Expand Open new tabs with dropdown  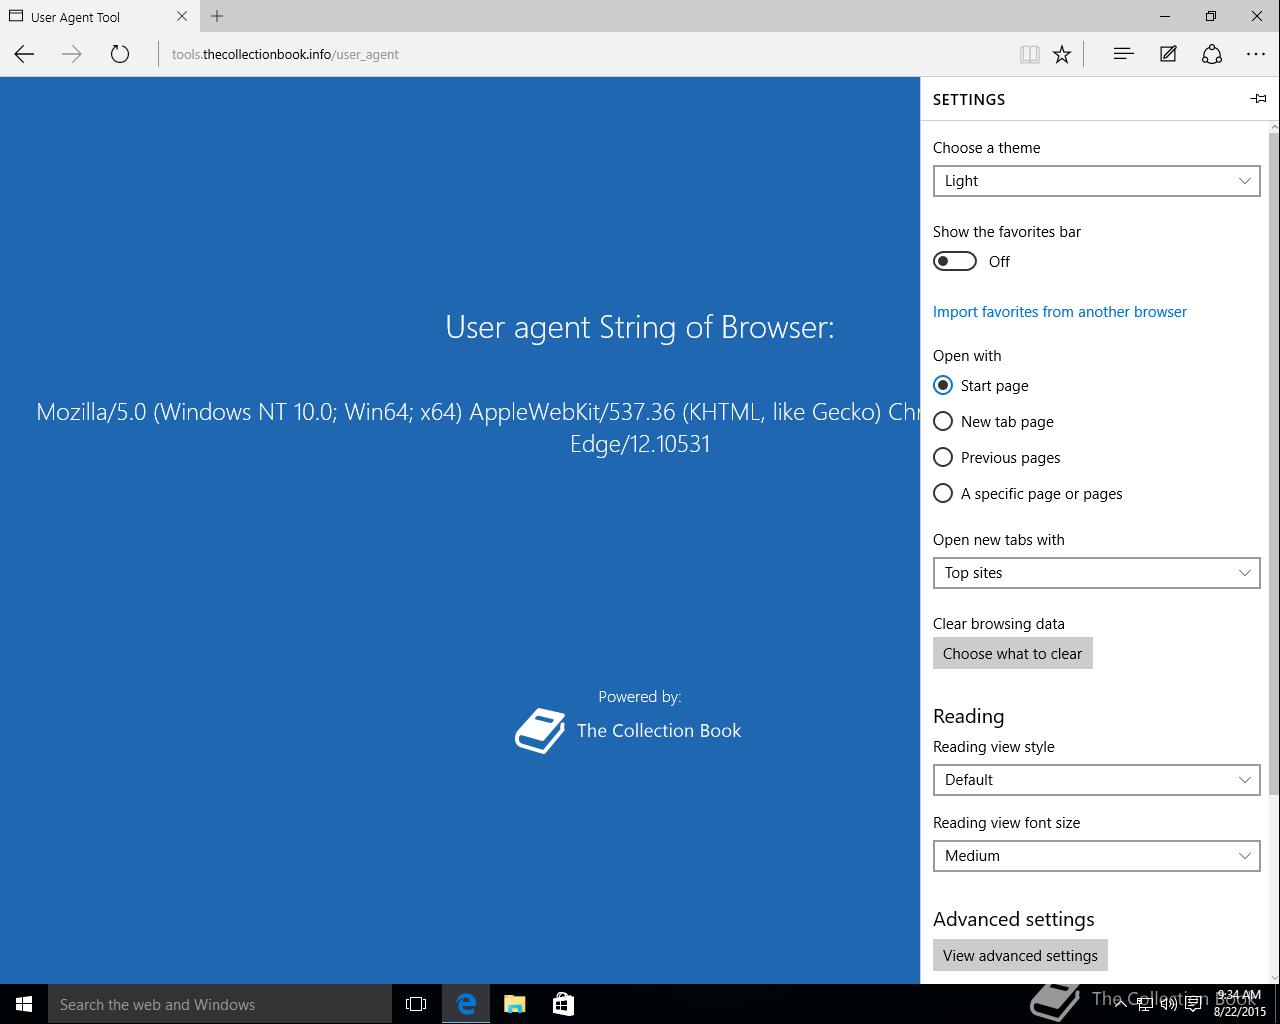tap(1096, 573)
